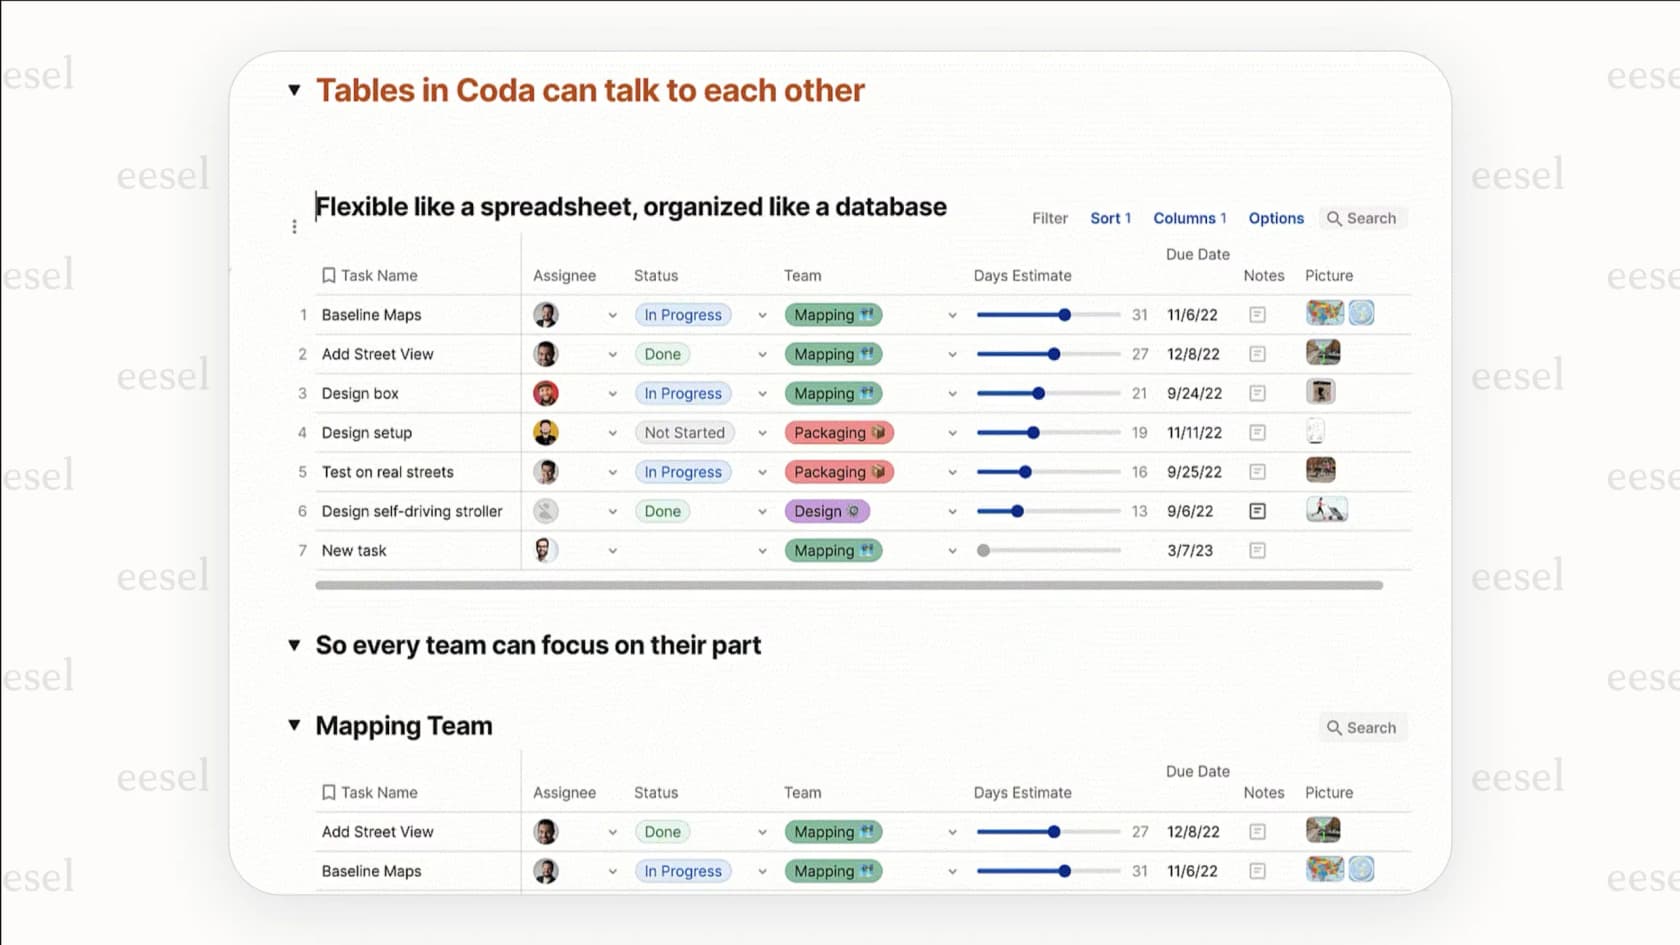Open picture thumbnail for Test on real streets
1680x945 pixels.
pos(1321,470)
